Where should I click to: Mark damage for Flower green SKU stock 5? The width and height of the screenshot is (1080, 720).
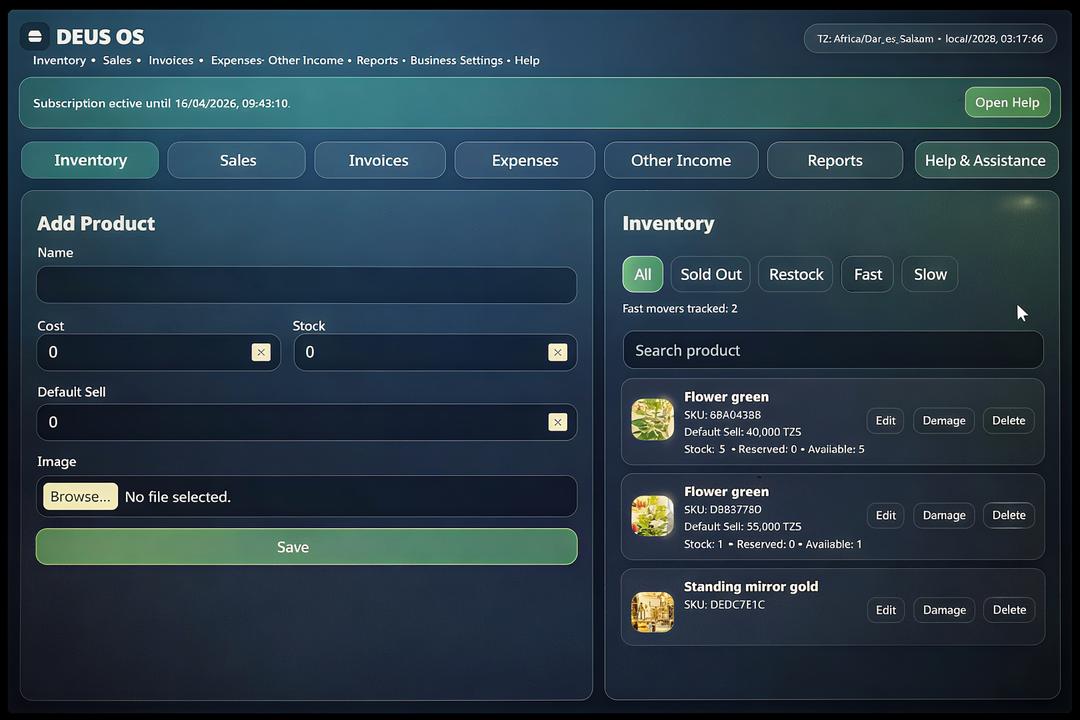tap(944, 420)
